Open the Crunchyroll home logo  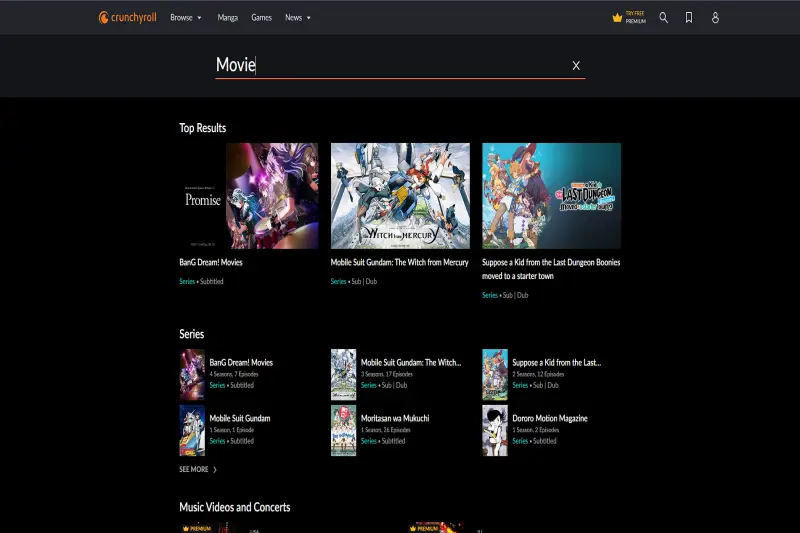(x=128, y=17)
